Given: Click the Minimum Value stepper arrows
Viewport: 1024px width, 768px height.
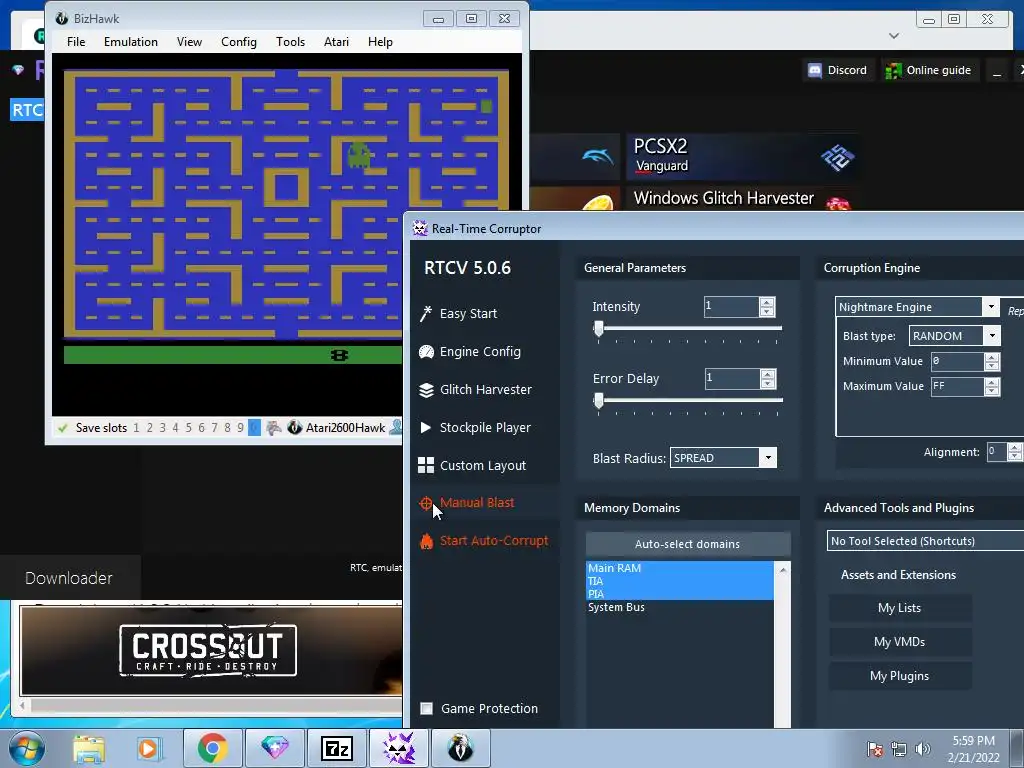Looking at the screenshot, I should click(991, 361).
